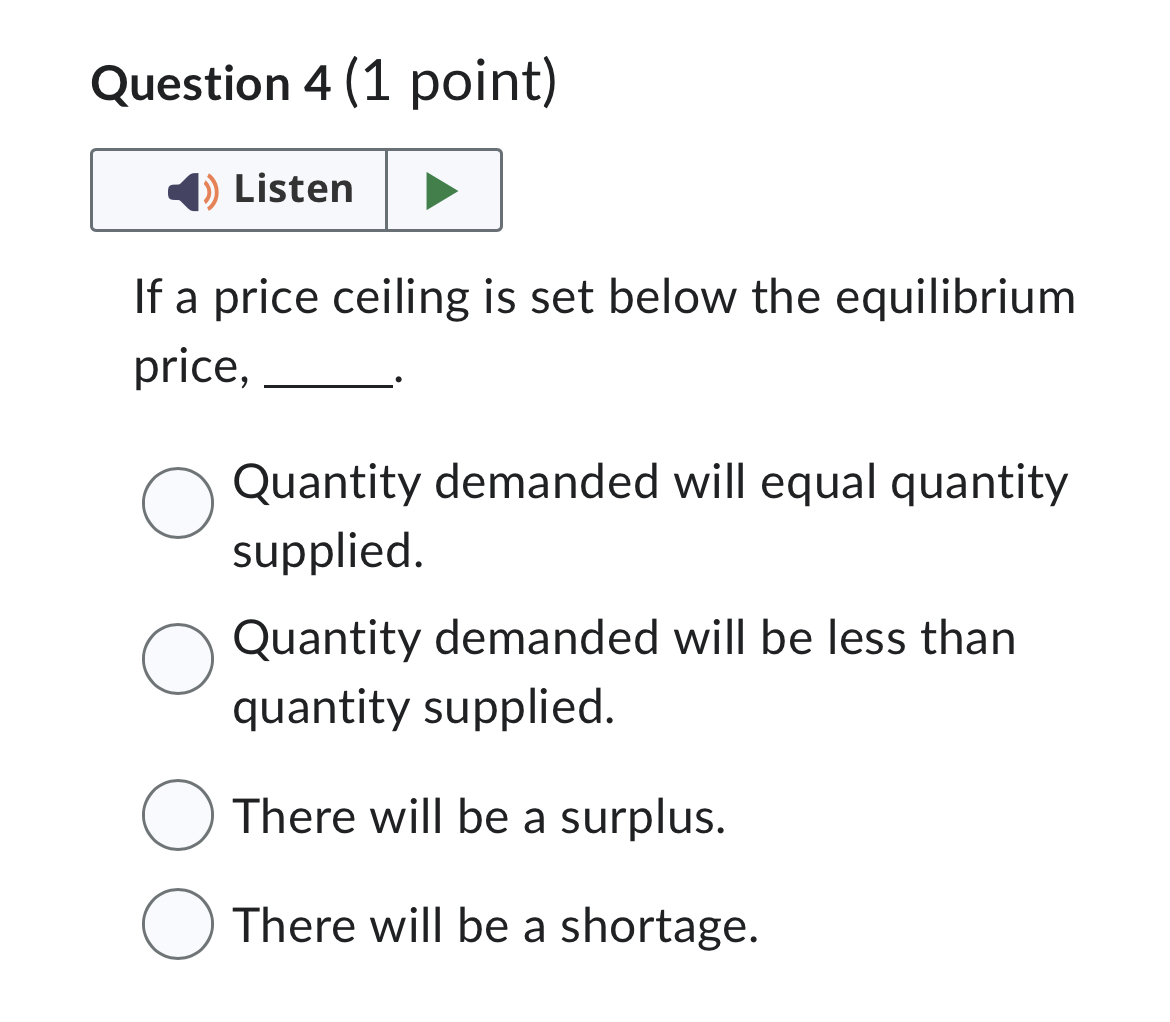Click the speaker icon on the Listen button
The image size is (1170, 1022).
[185, 190]
